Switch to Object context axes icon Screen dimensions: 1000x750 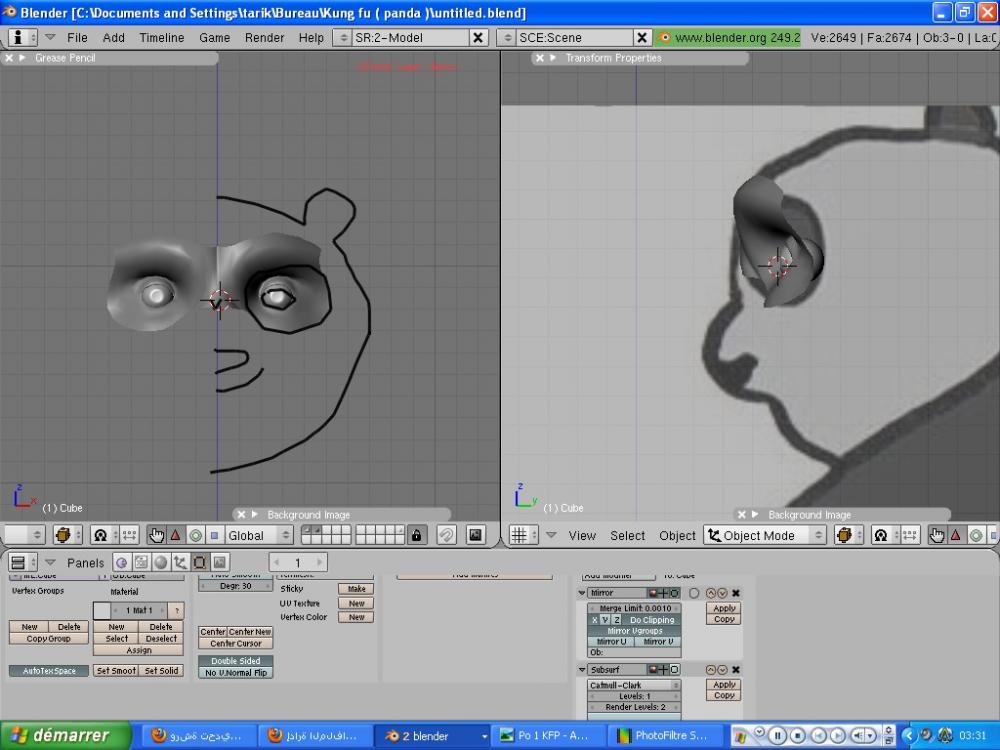pyautogui.click(x=180, y=562)
